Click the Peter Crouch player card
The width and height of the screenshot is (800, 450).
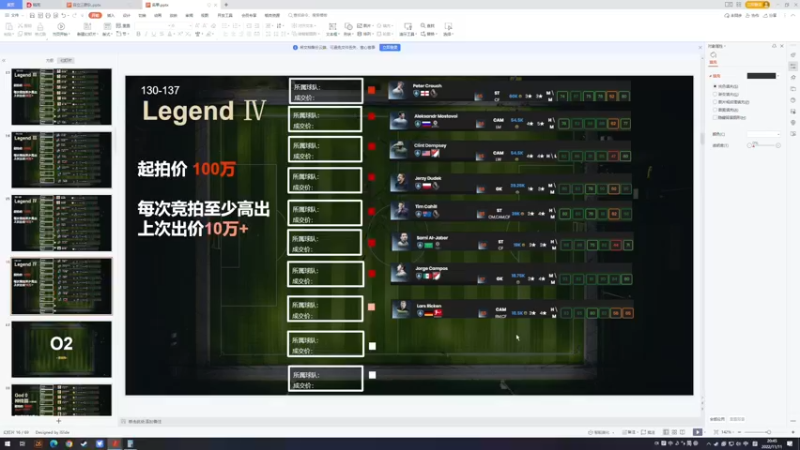509,91
